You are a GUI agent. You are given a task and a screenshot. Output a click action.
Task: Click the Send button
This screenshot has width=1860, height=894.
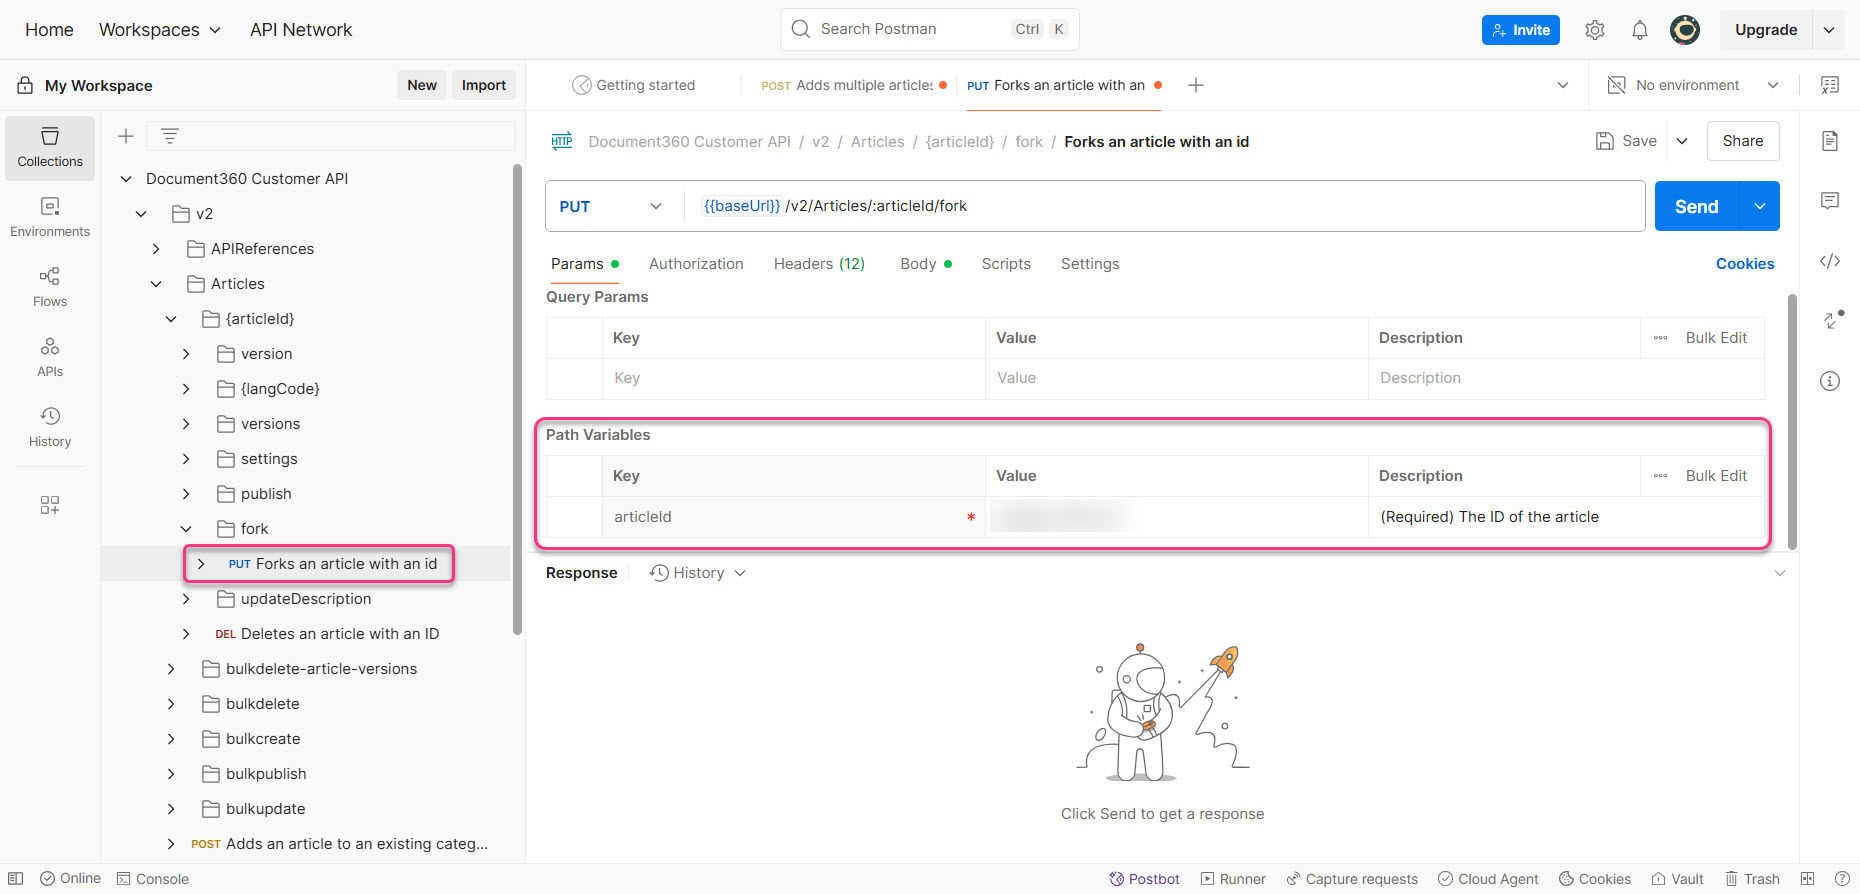click(1697, 207)
